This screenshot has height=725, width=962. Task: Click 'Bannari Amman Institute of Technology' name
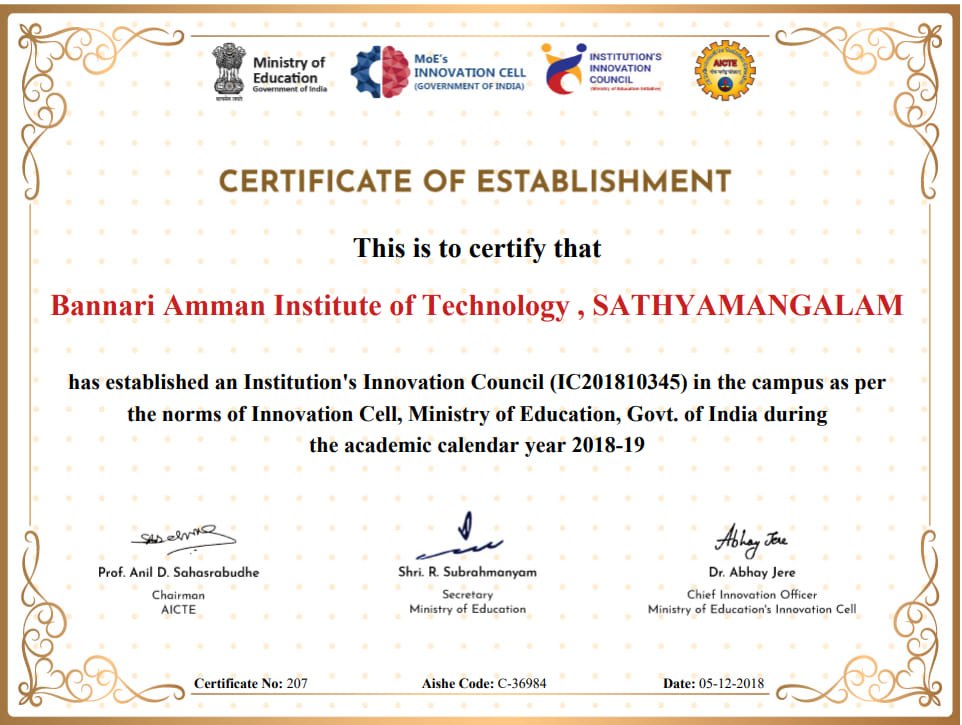[x=310, y=305]
